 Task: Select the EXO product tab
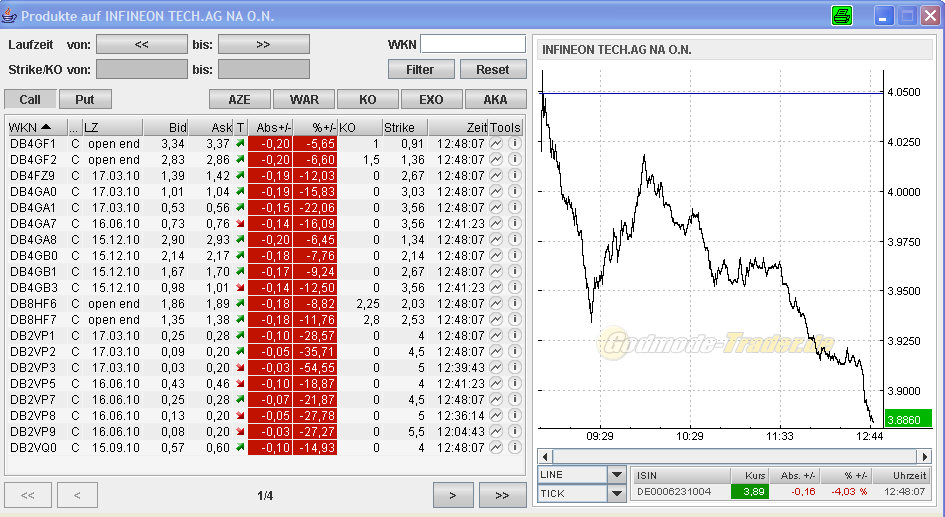point(432,99)
